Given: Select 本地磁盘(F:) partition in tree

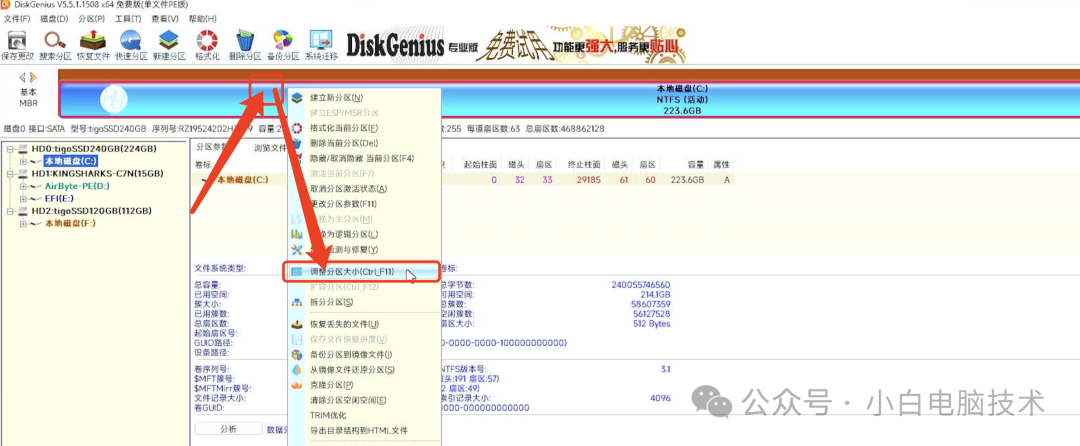Looking at the screenshot, I should coord(70,223).
